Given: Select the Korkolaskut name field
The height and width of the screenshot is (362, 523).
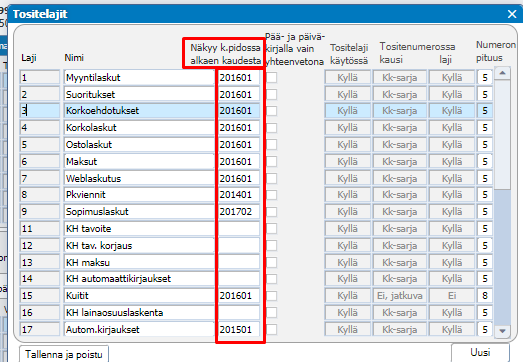Looking at the screenshot, I should (x=139, y=128).
